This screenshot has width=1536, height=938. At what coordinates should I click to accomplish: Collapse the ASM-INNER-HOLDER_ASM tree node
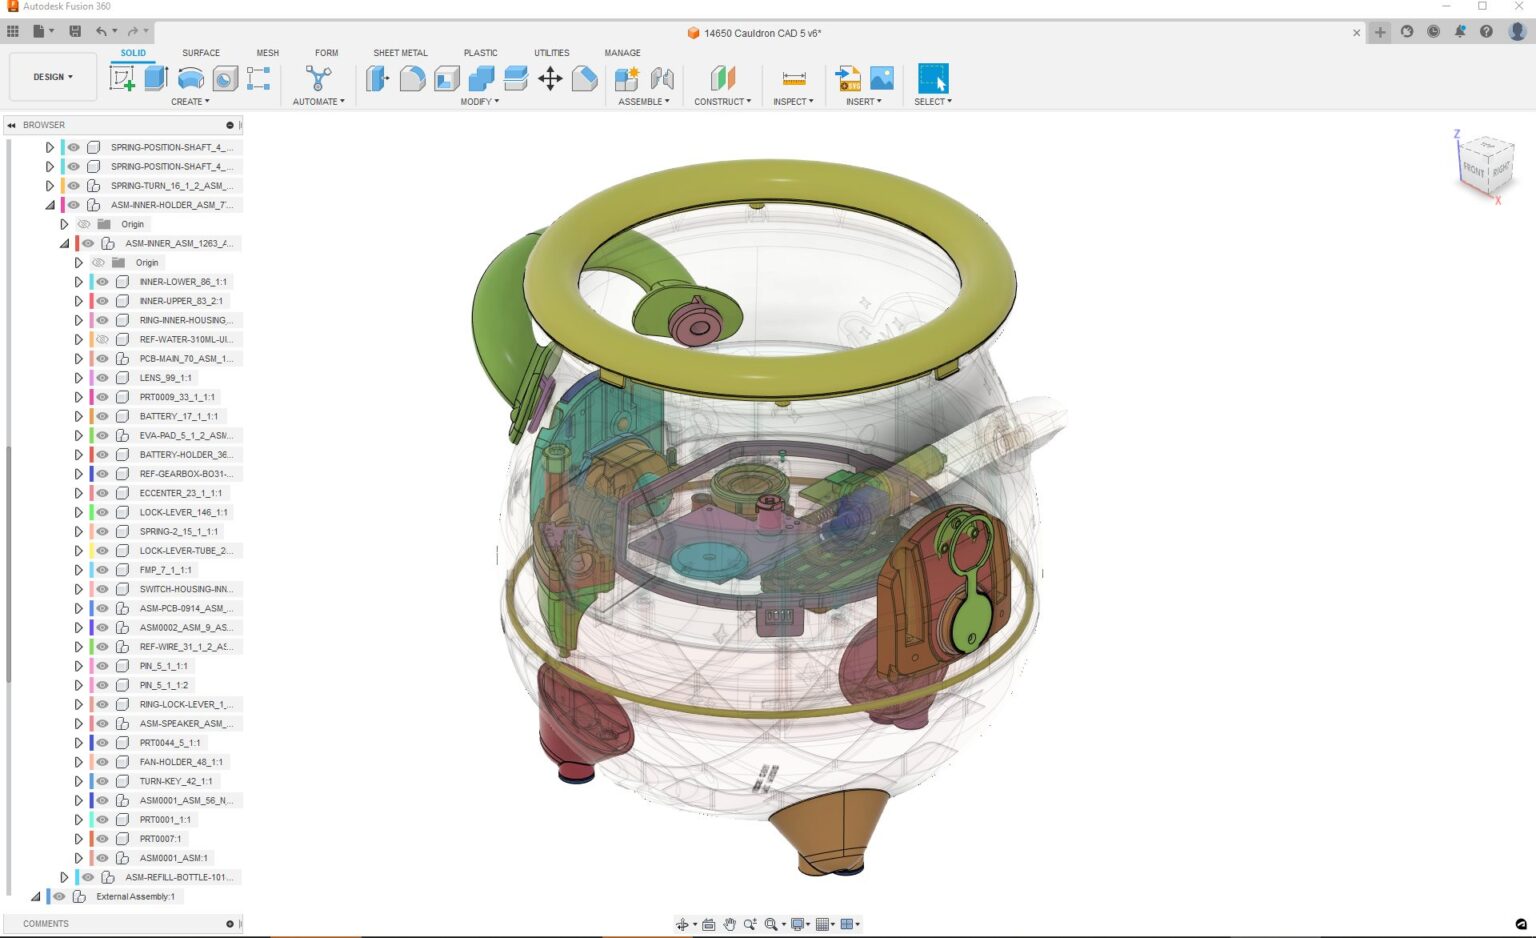tap(50, 205)
